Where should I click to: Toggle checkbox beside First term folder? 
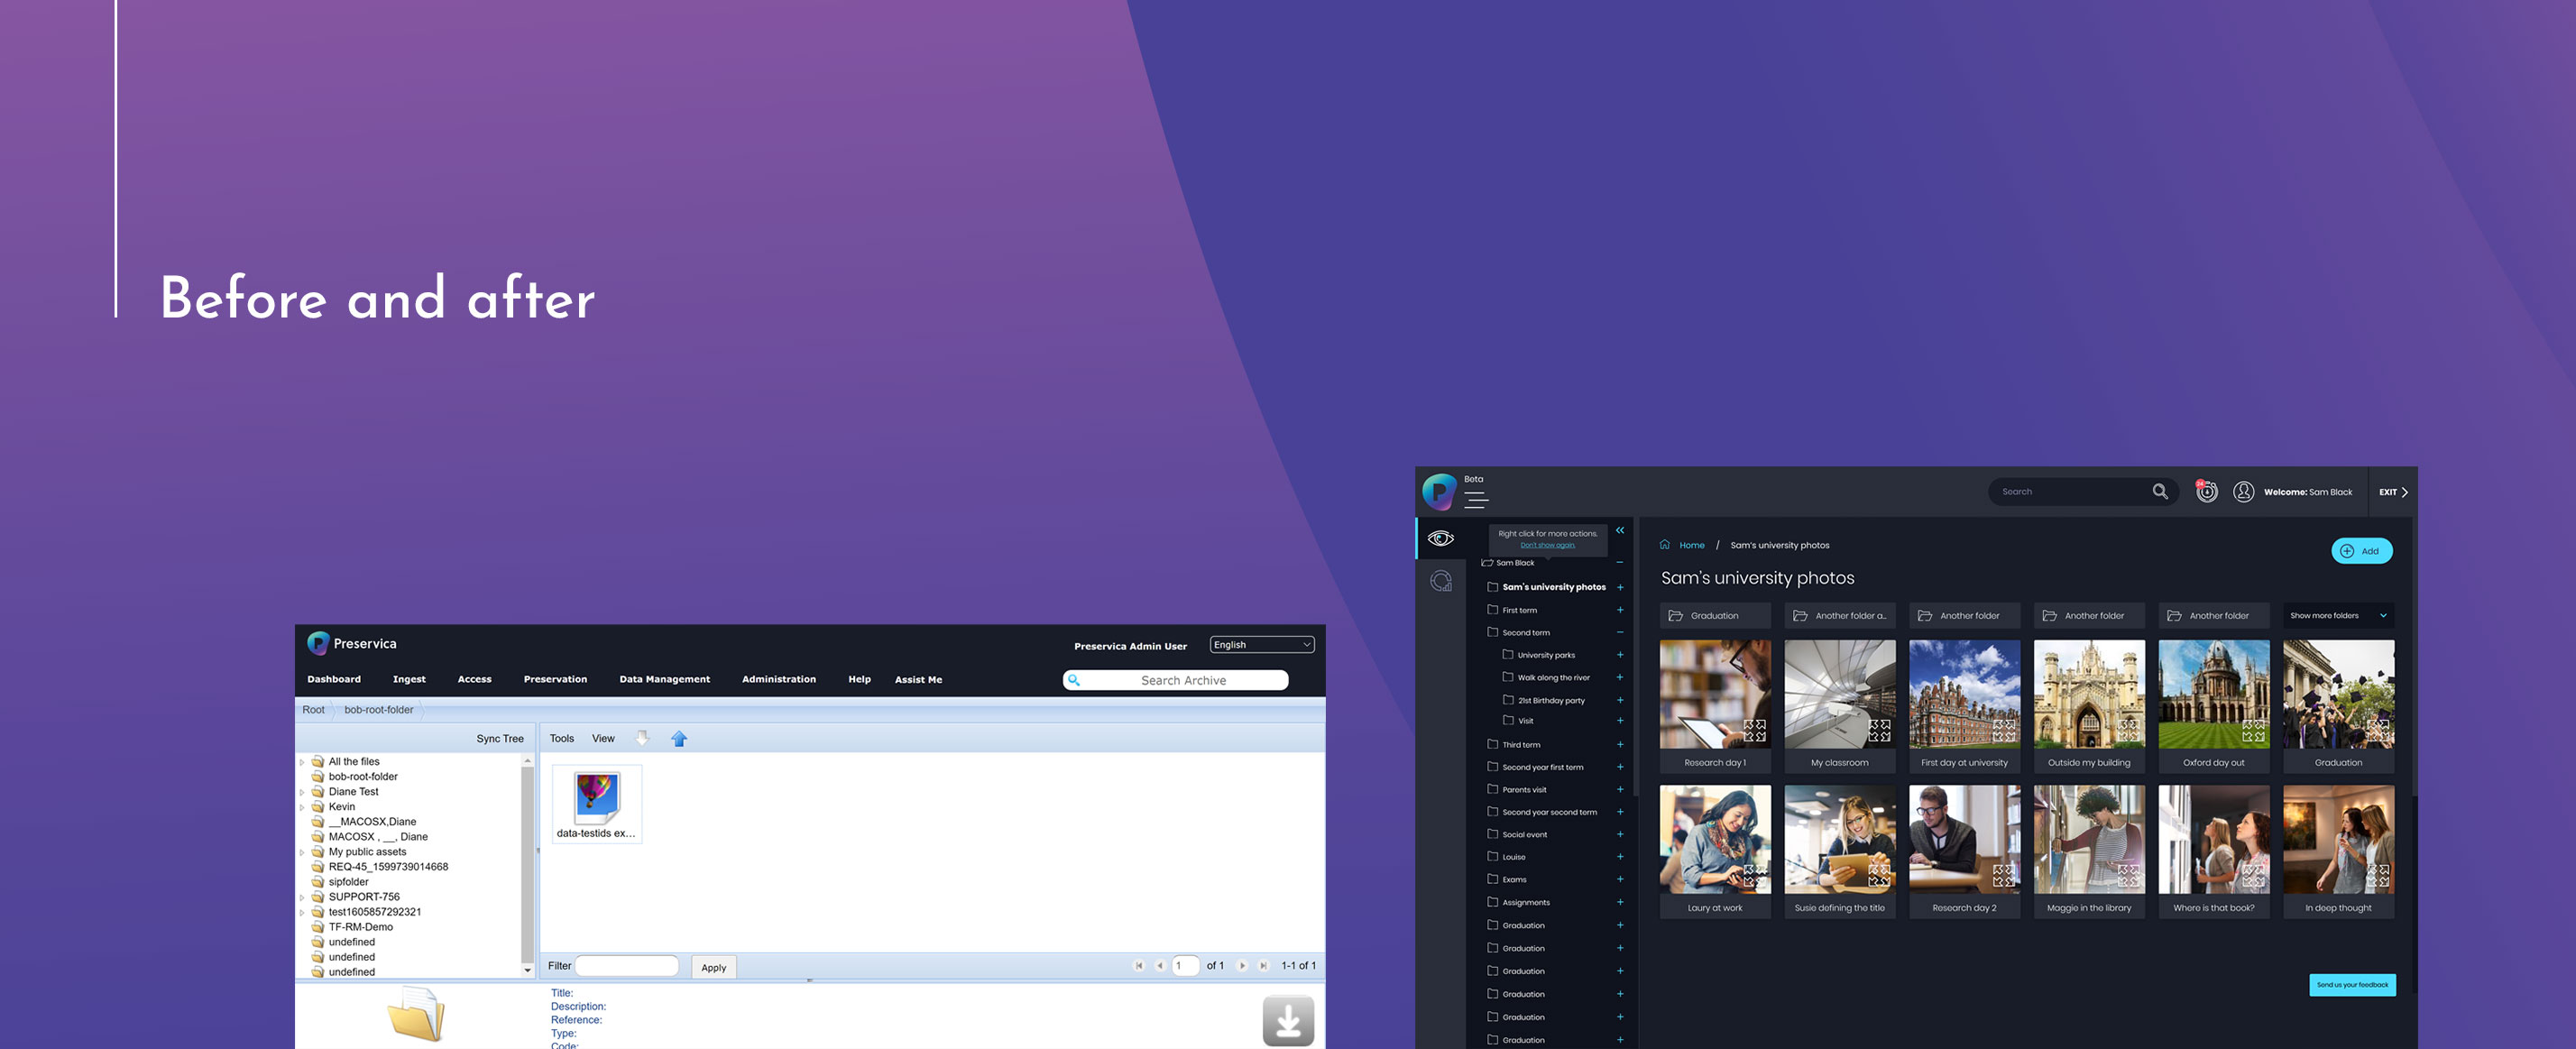[1493, 609]
